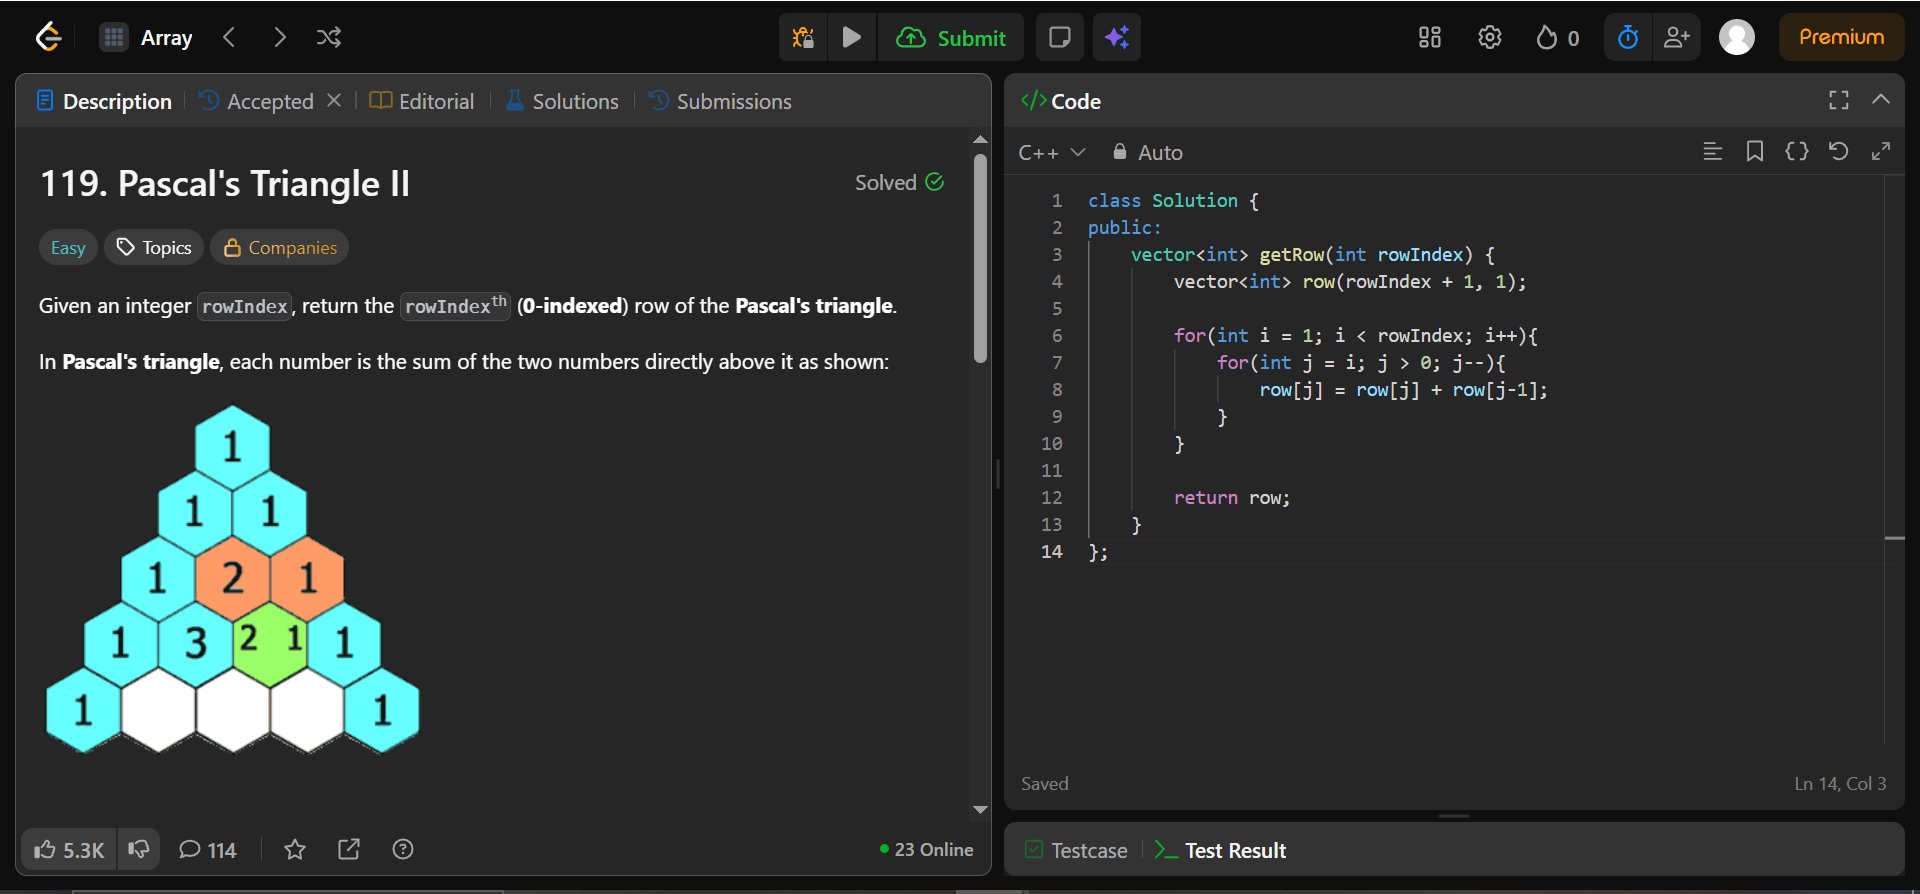The image size is (1920, 894).
Task: Collapse the Code panel with chevron
Action: pyautogui.click(x=1880, y=100)
